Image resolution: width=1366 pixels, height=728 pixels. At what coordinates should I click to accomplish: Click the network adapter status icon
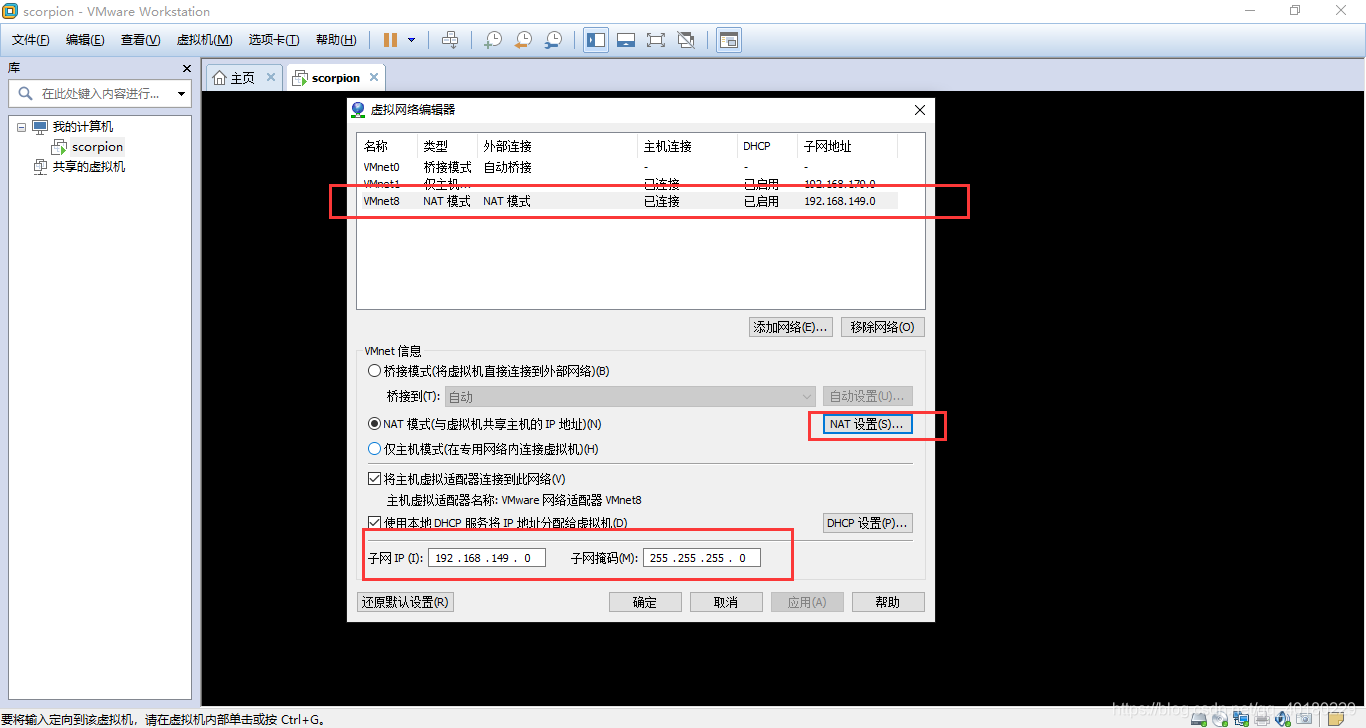(1240, 718)
